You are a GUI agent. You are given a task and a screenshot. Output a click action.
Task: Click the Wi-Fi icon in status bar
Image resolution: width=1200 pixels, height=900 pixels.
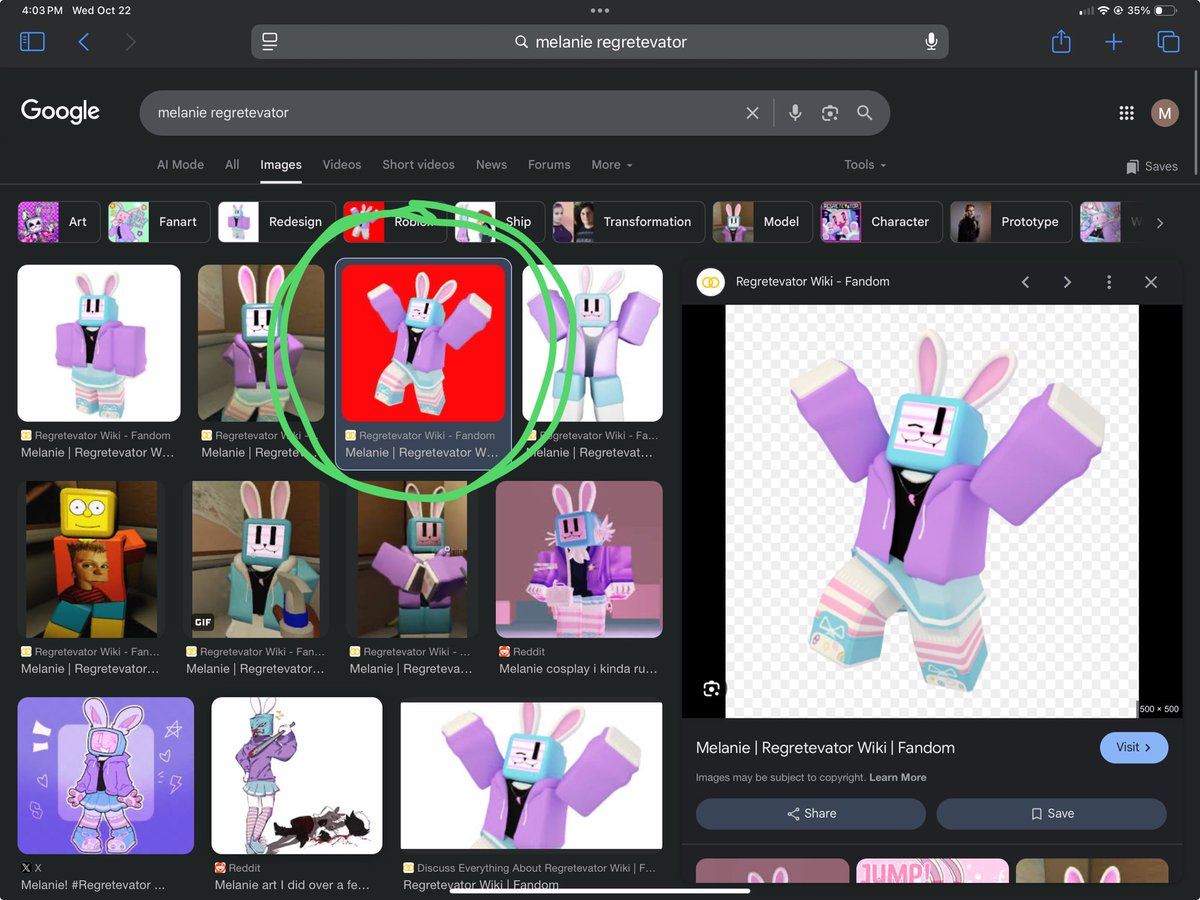(1104, 10)
